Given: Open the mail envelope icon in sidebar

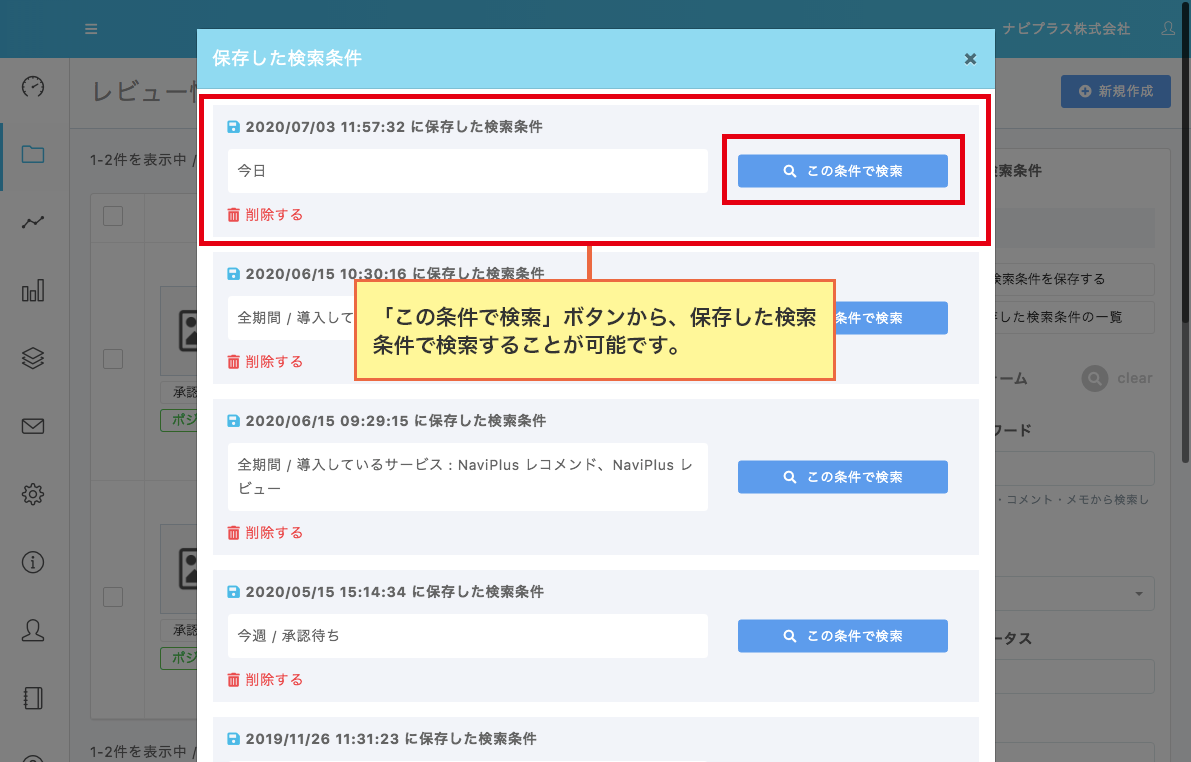Looking at the screenshot, I should tap(33, 426).
